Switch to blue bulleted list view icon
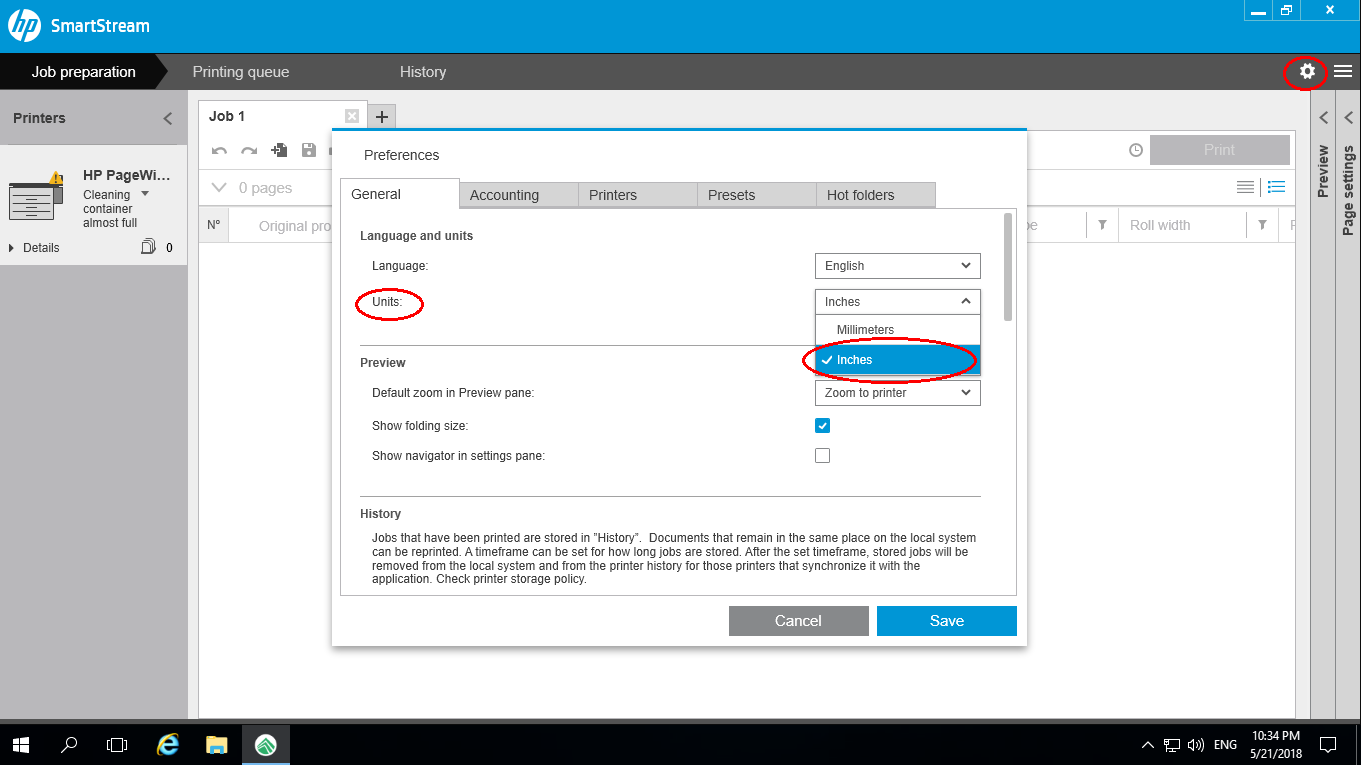The width and height of the screenshot is (1361, 769). pos(1276,187)
